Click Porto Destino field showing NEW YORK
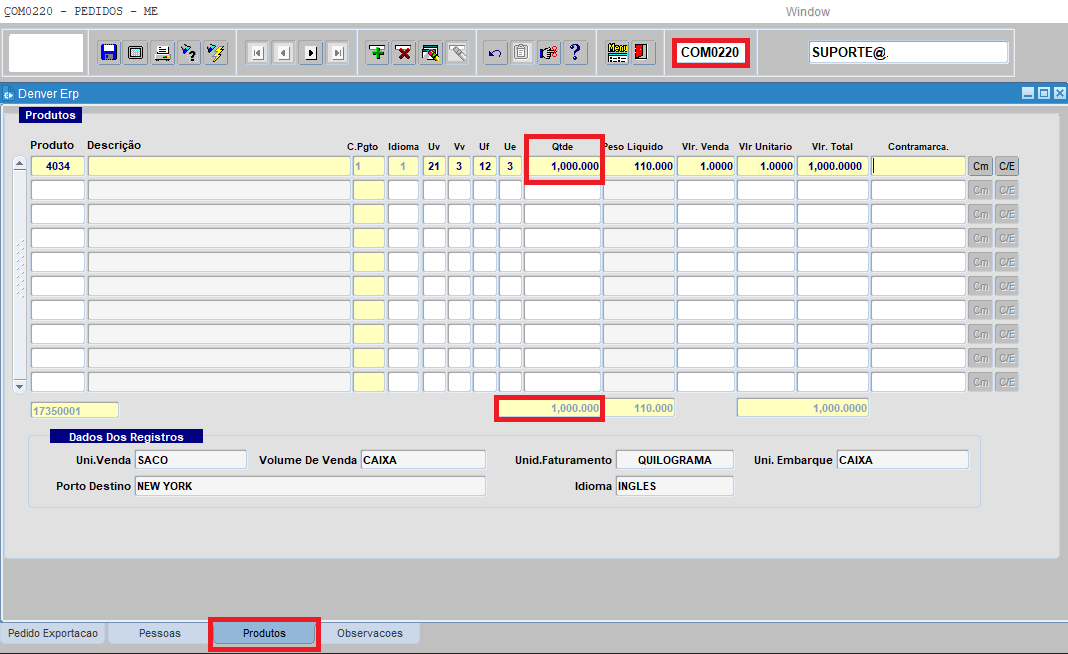This screenshot has height=654, width=1068. 311,486
